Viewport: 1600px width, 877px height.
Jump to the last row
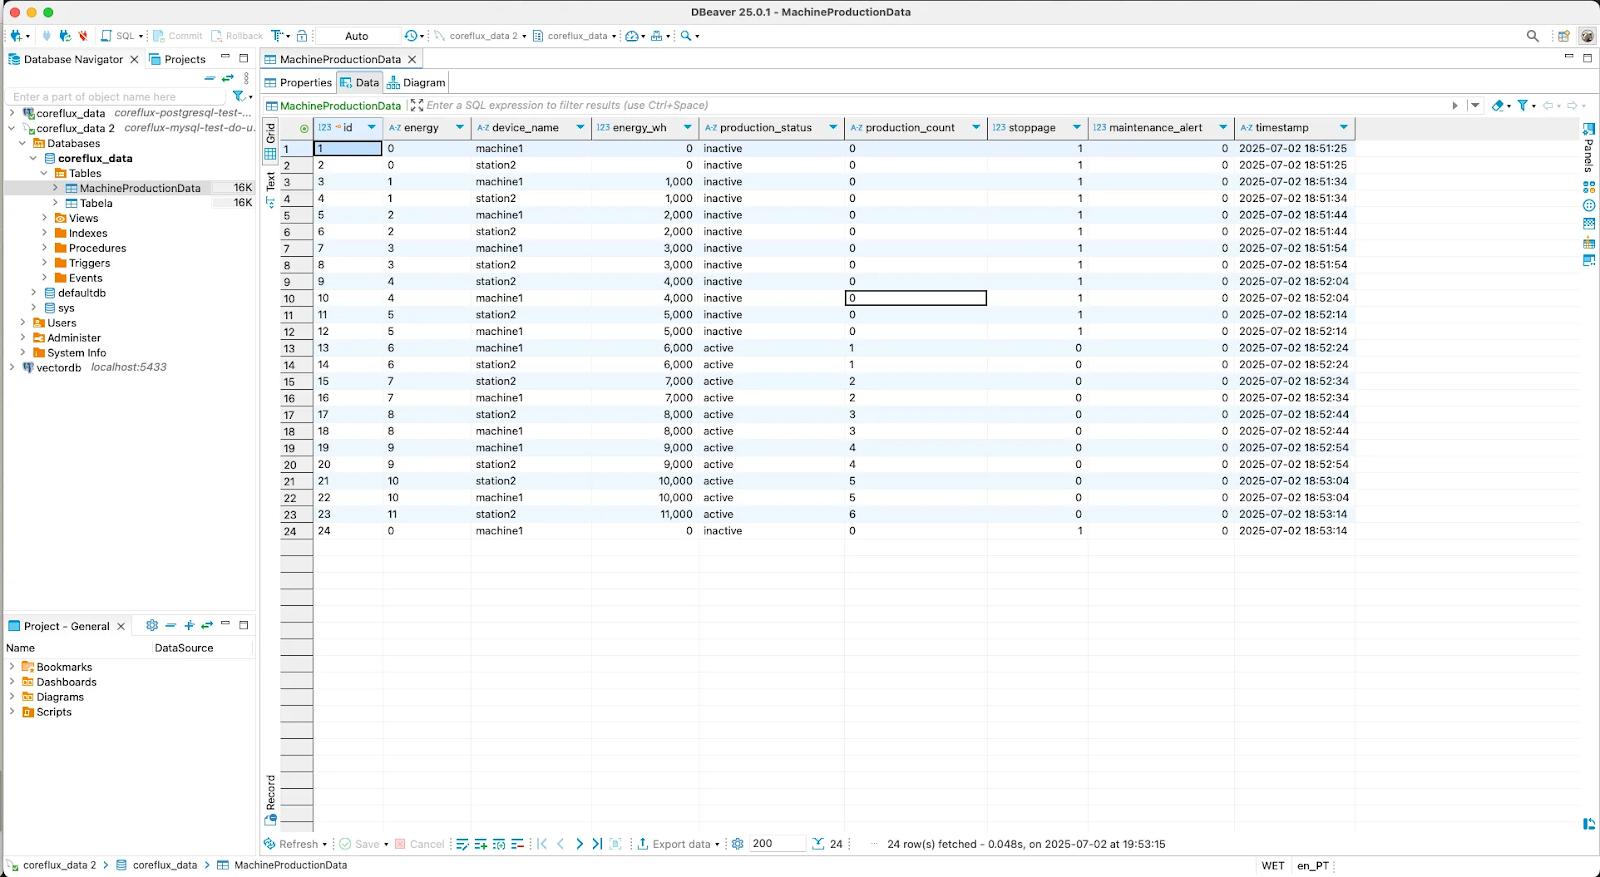[x=597, y=844]
